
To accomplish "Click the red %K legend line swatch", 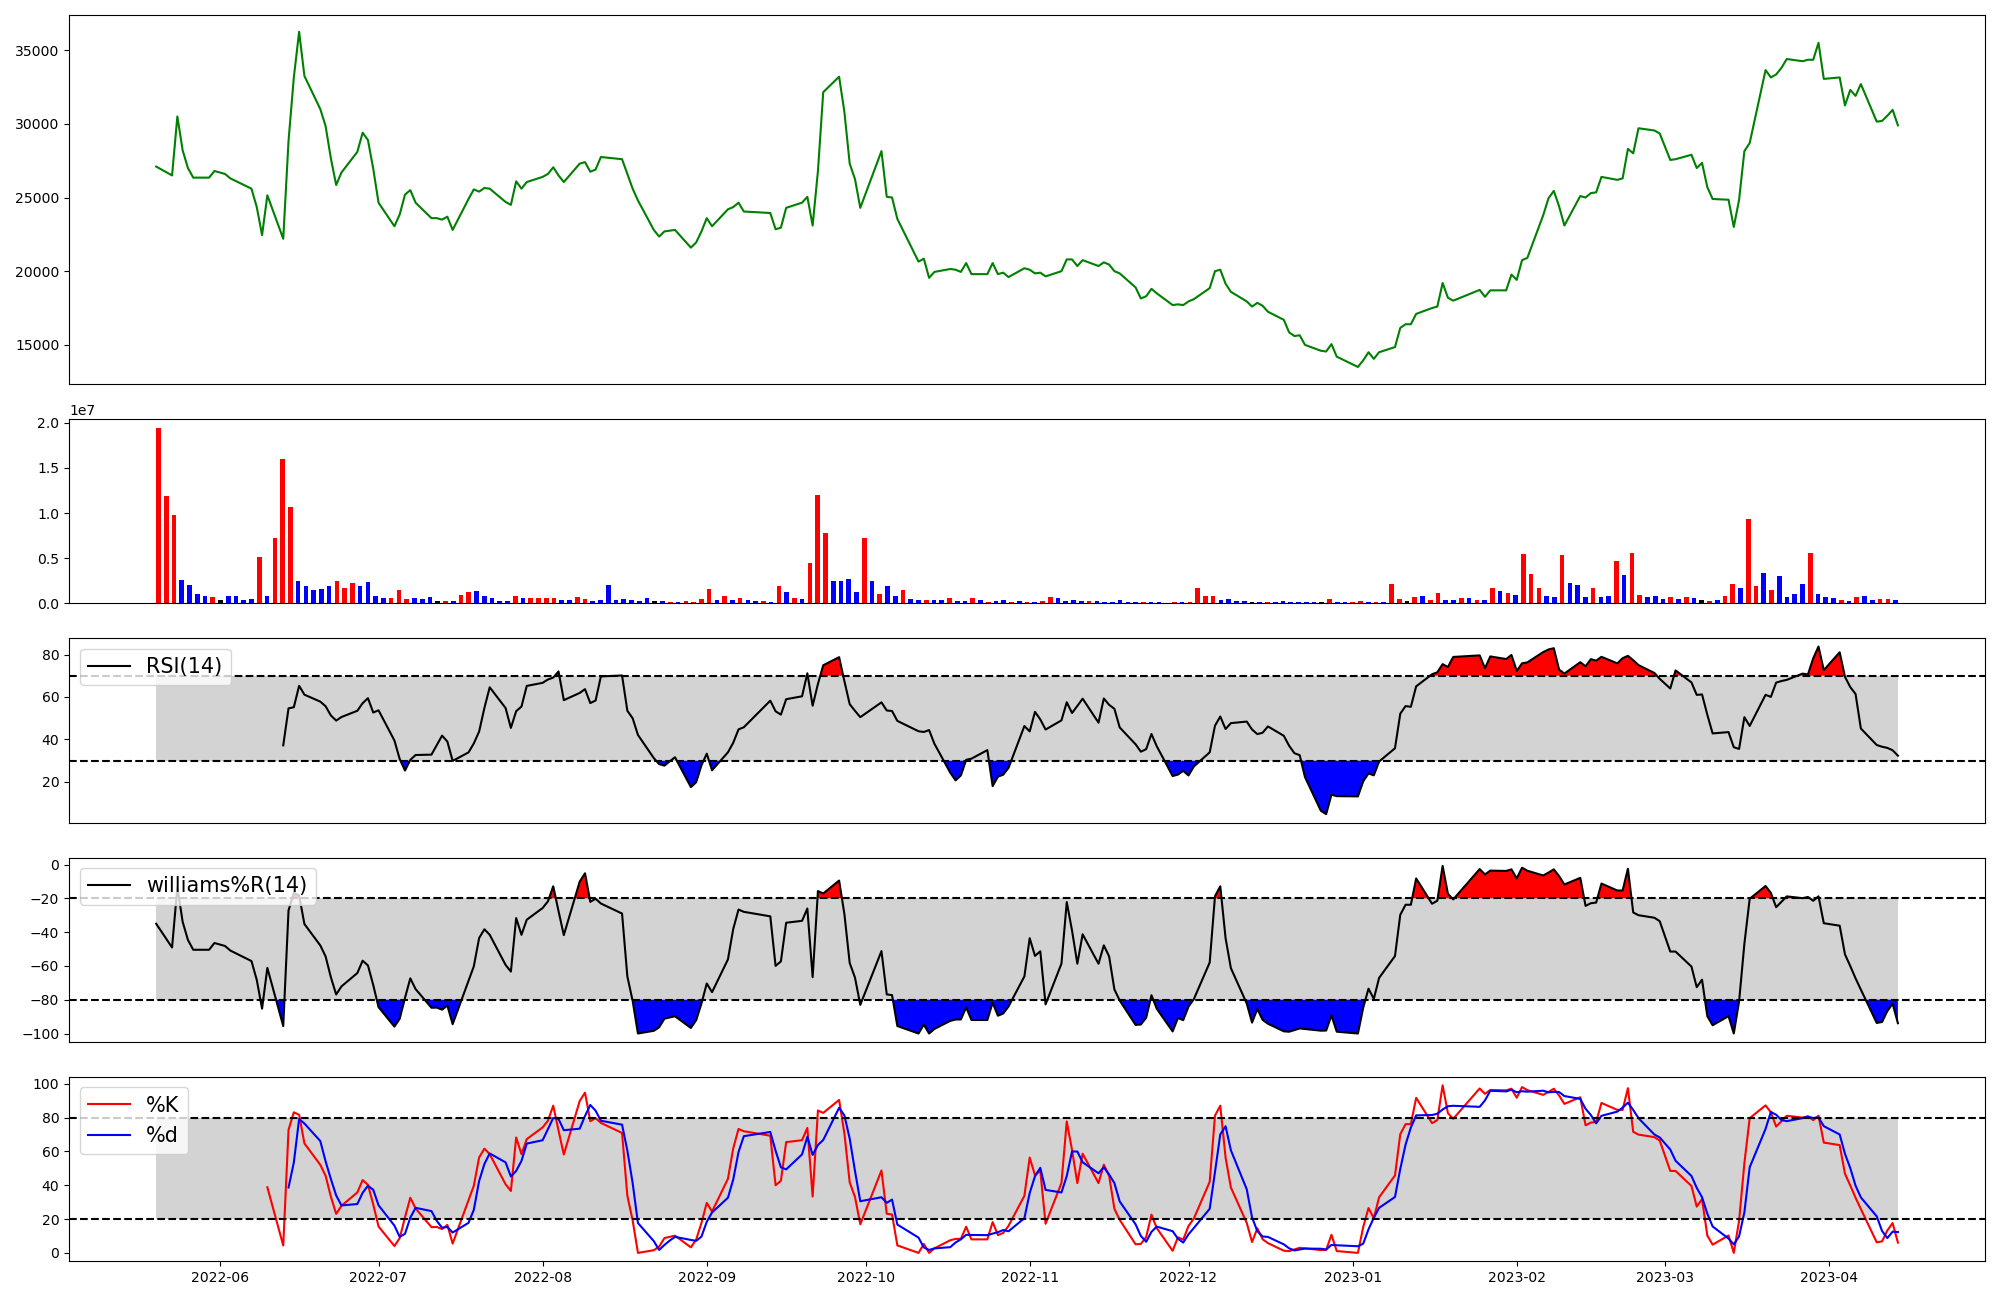I will point(109,1105).
